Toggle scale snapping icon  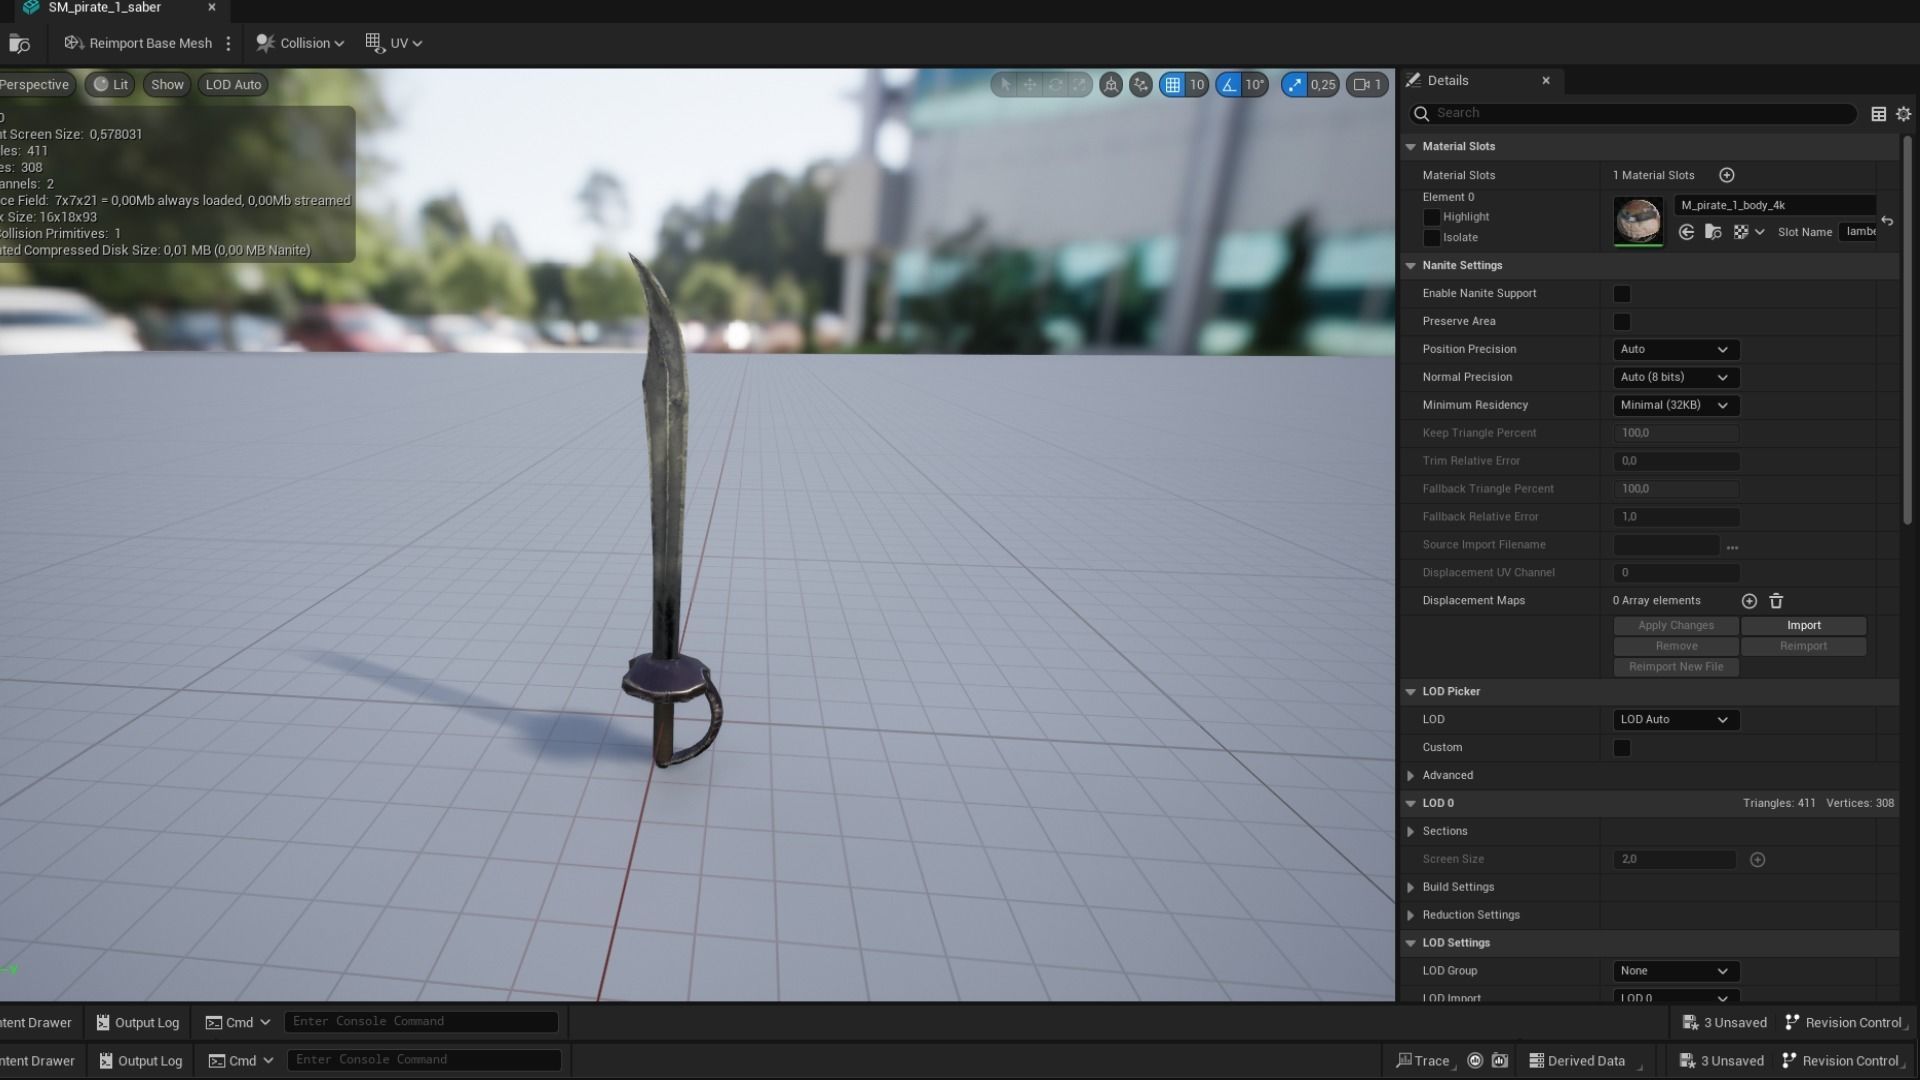[1295, 85]
